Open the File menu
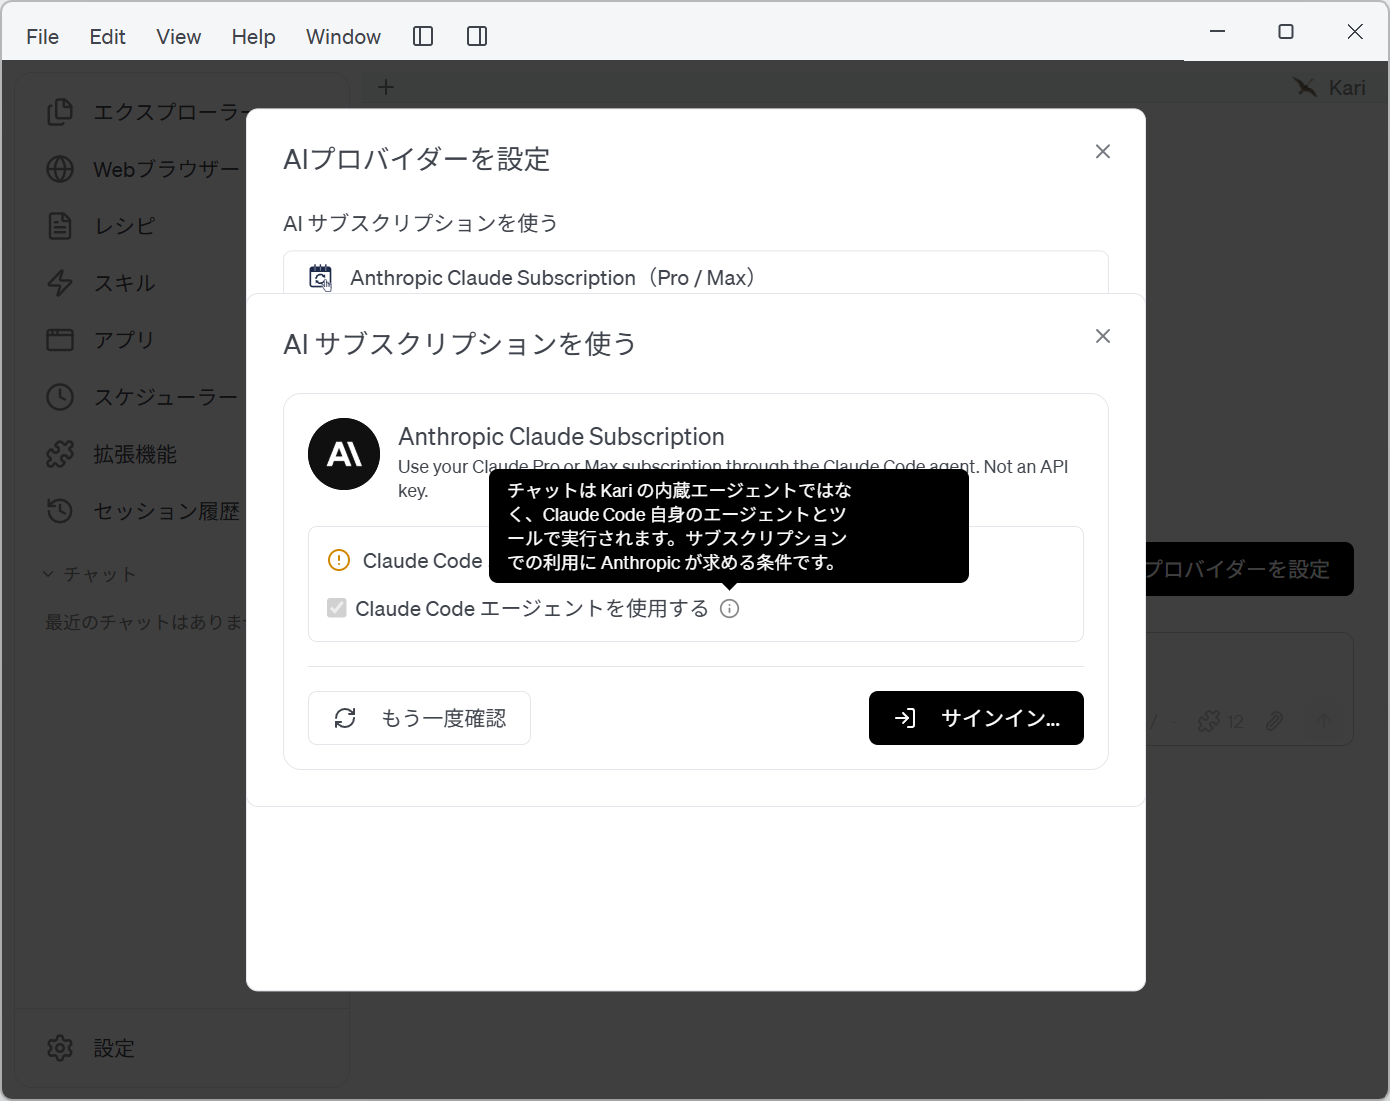Viewport: 1390px width, 1101px height. [x=42, y=37]
